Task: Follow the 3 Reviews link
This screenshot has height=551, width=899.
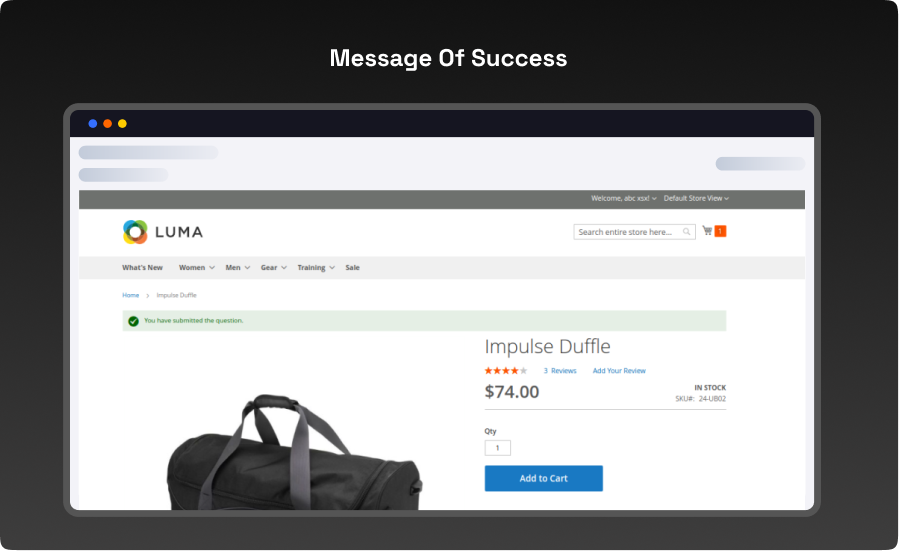Action: point(560,371)
